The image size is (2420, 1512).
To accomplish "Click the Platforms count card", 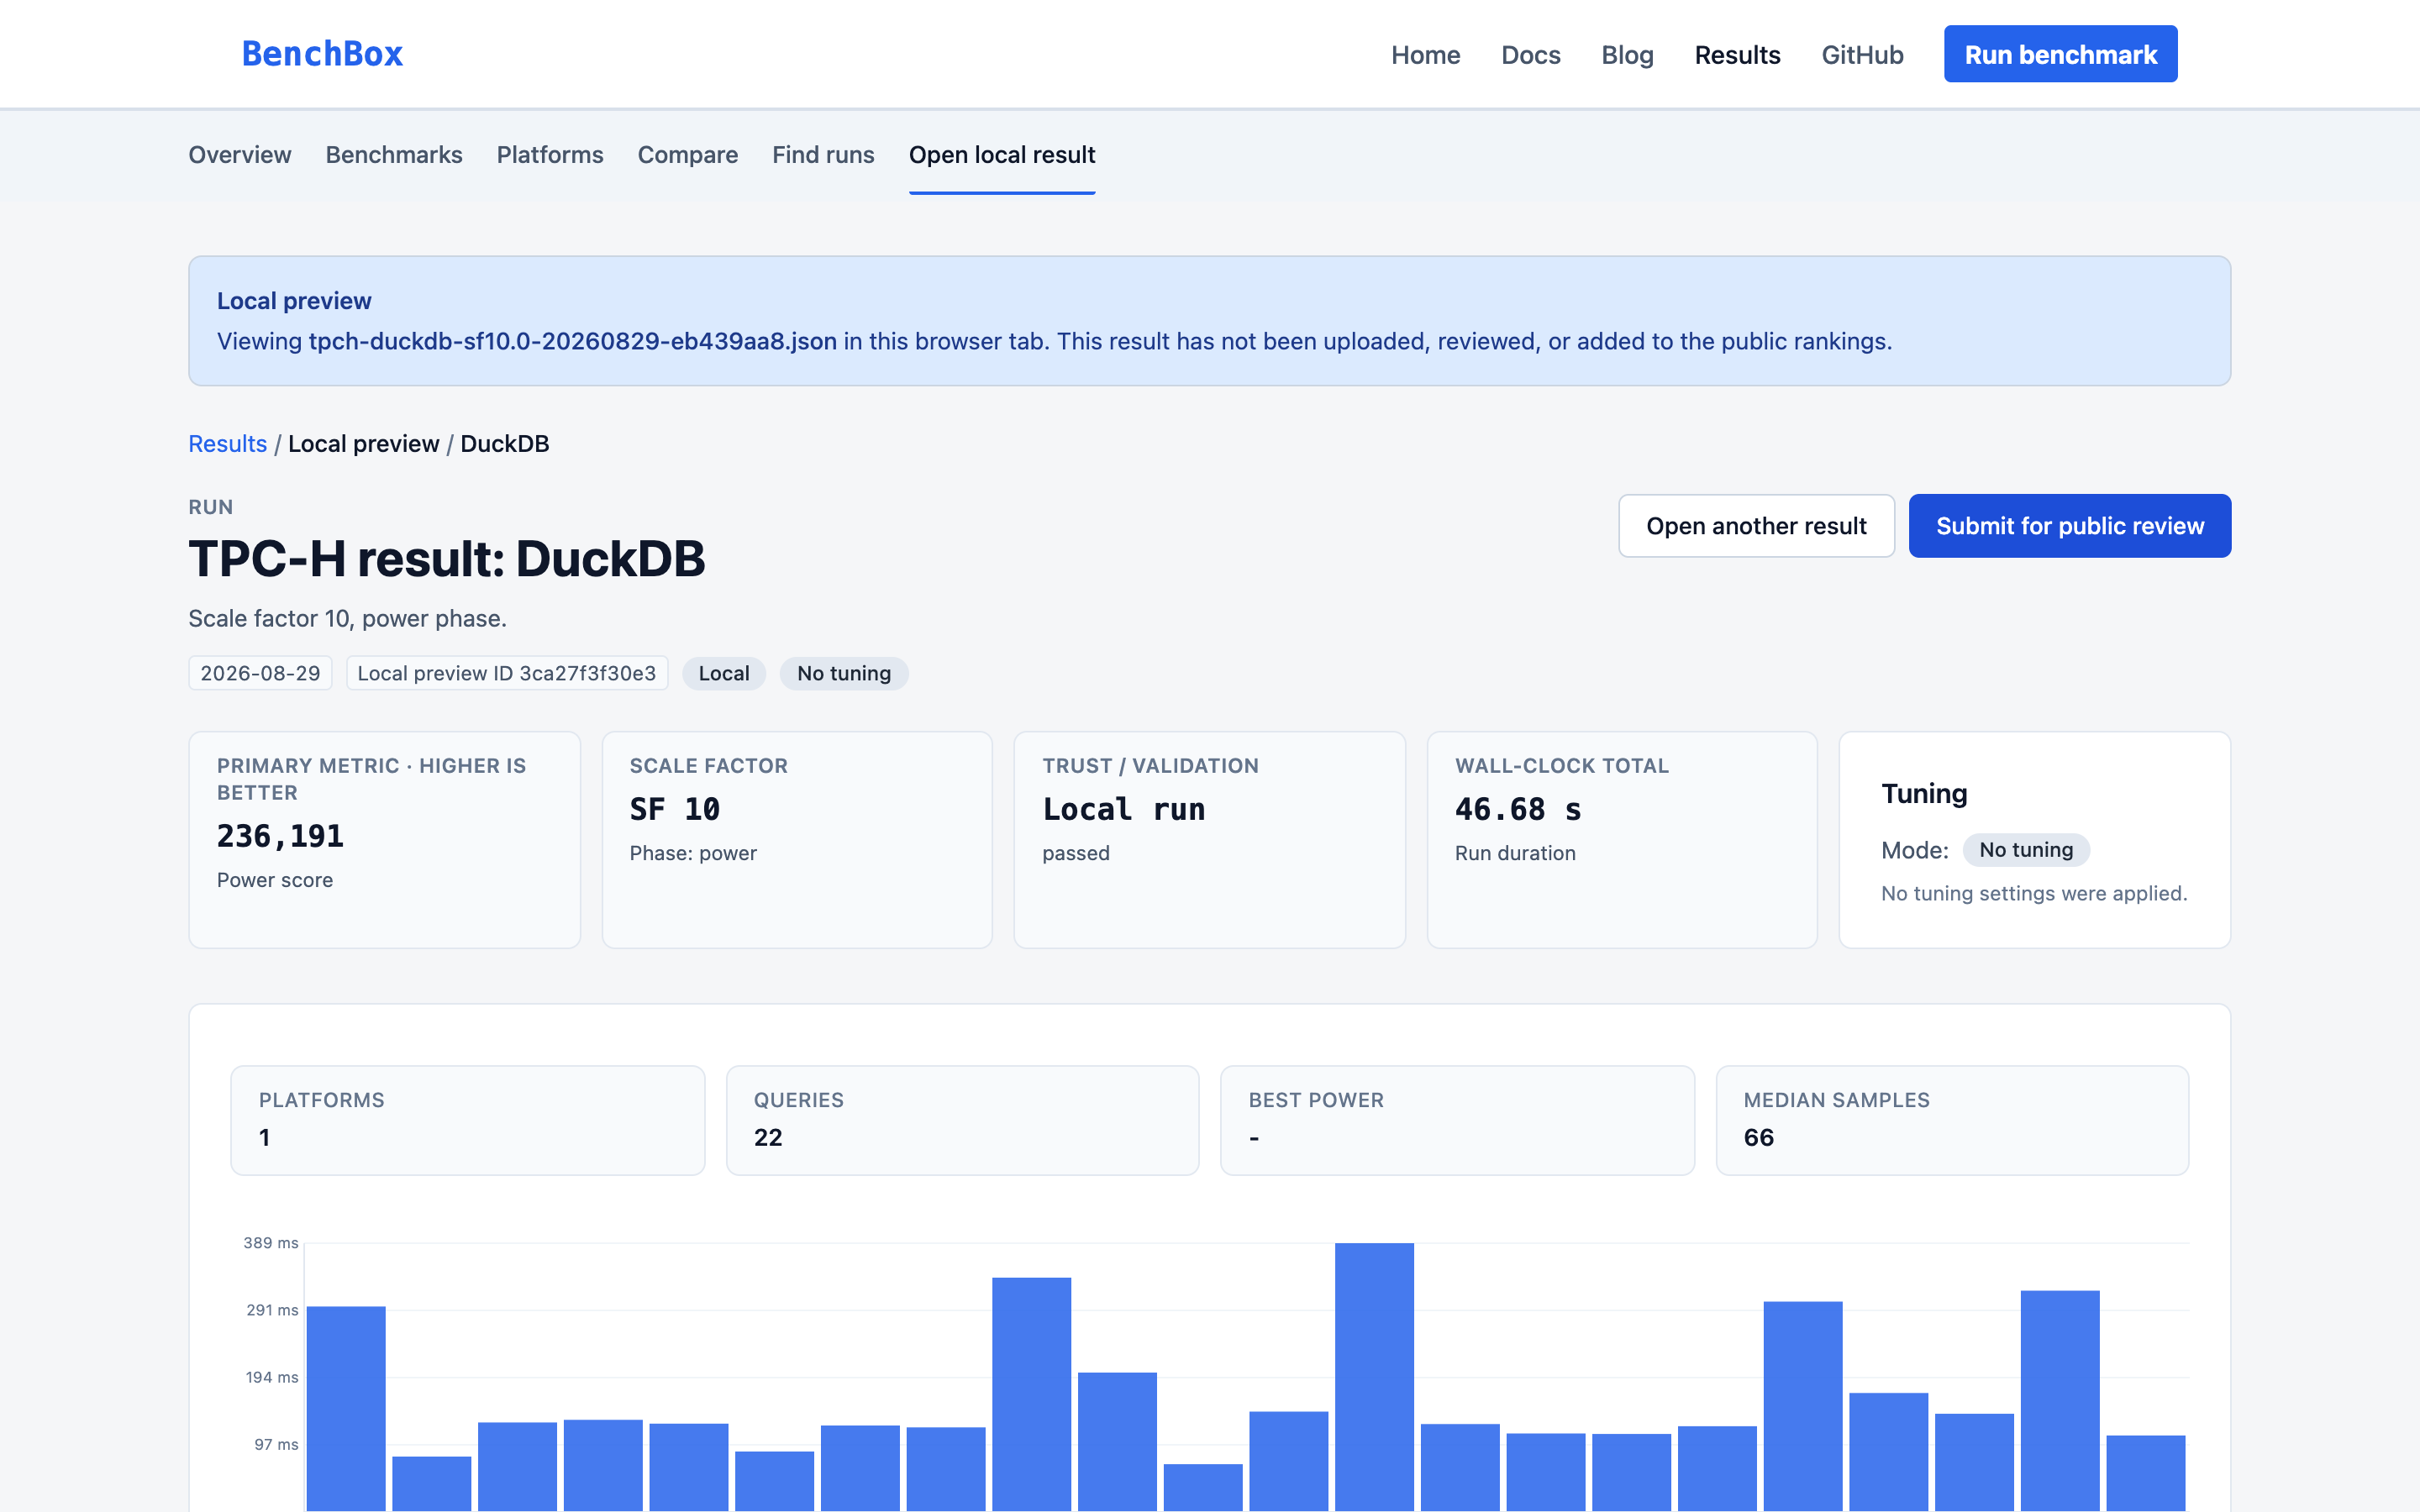I will pyautogui.click(x=467, y=1120).
